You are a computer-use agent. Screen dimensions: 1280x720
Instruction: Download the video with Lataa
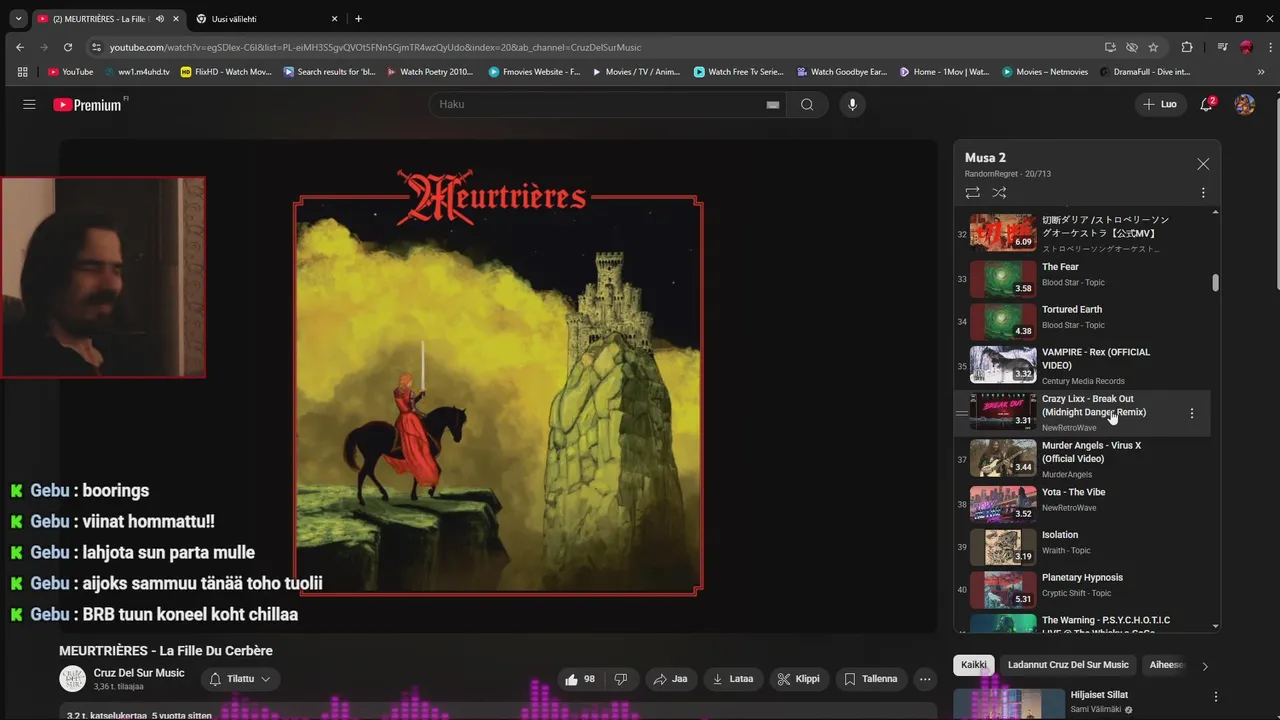click(x=732, y=679)
